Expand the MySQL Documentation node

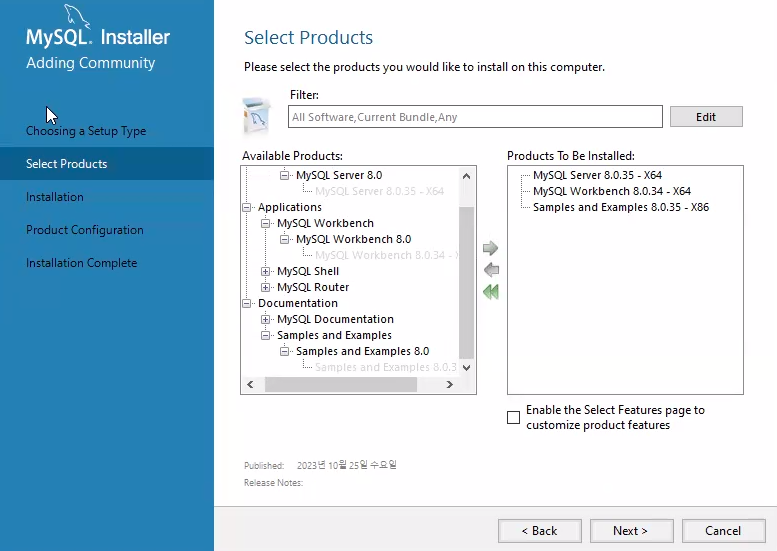(266, 319)
